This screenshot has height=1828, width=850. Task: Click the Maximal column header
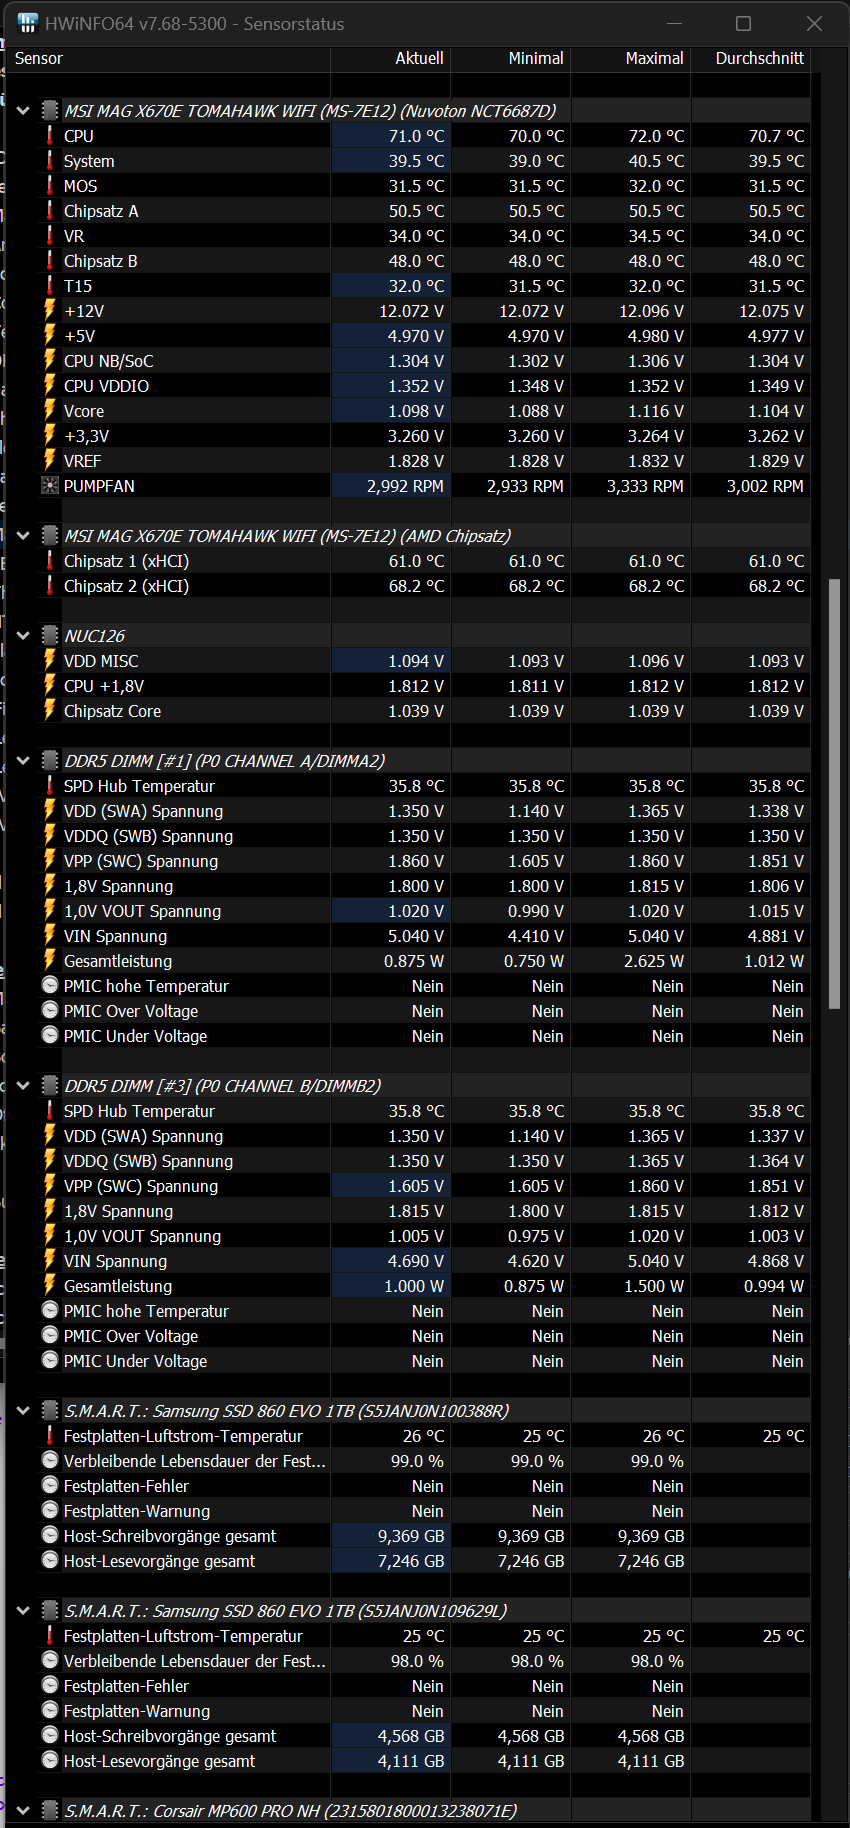630,59
